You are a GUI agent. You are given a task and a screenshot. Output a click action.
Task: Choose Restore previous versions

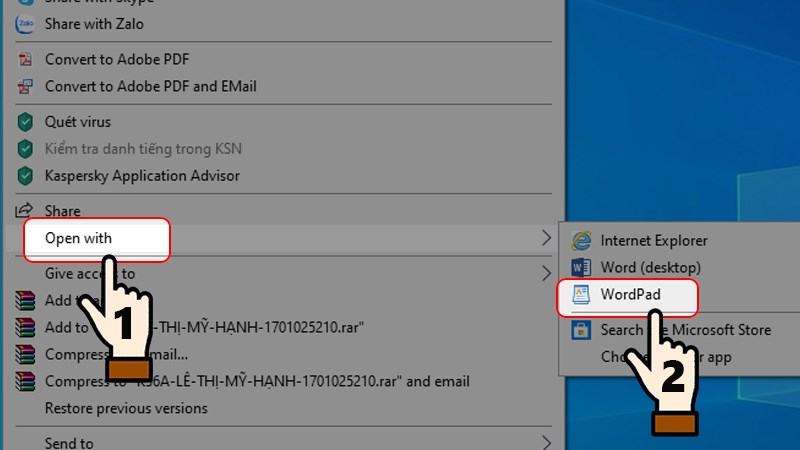[126, 408]
